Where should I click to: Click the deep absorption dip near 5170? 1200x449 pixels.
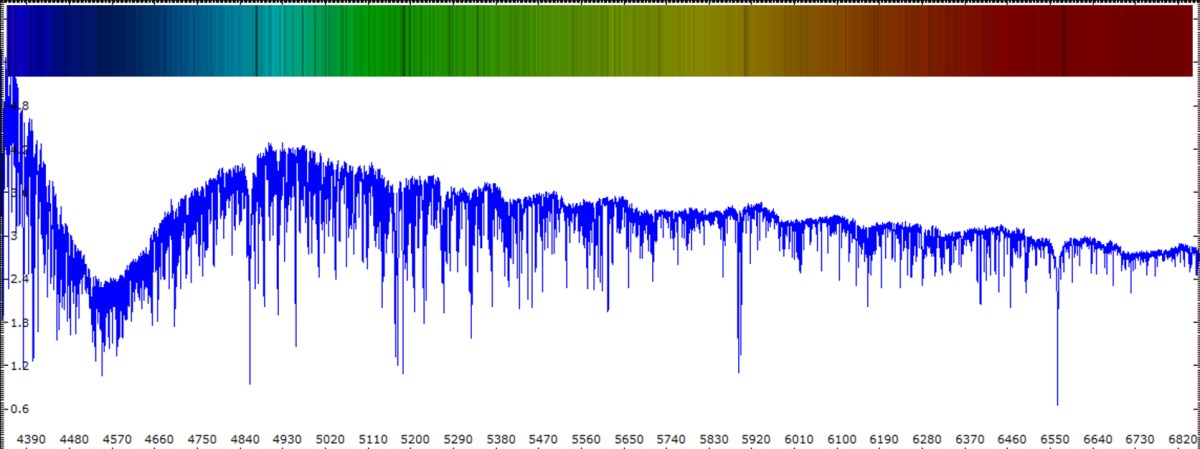pyautogui.click(x=402, y=372)
